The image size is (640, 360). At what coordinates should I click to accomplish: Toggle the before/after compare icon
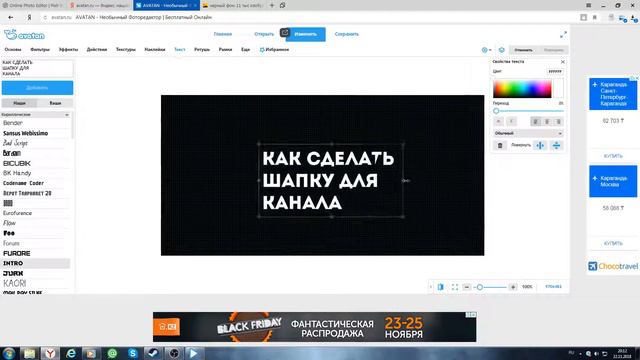440,287
